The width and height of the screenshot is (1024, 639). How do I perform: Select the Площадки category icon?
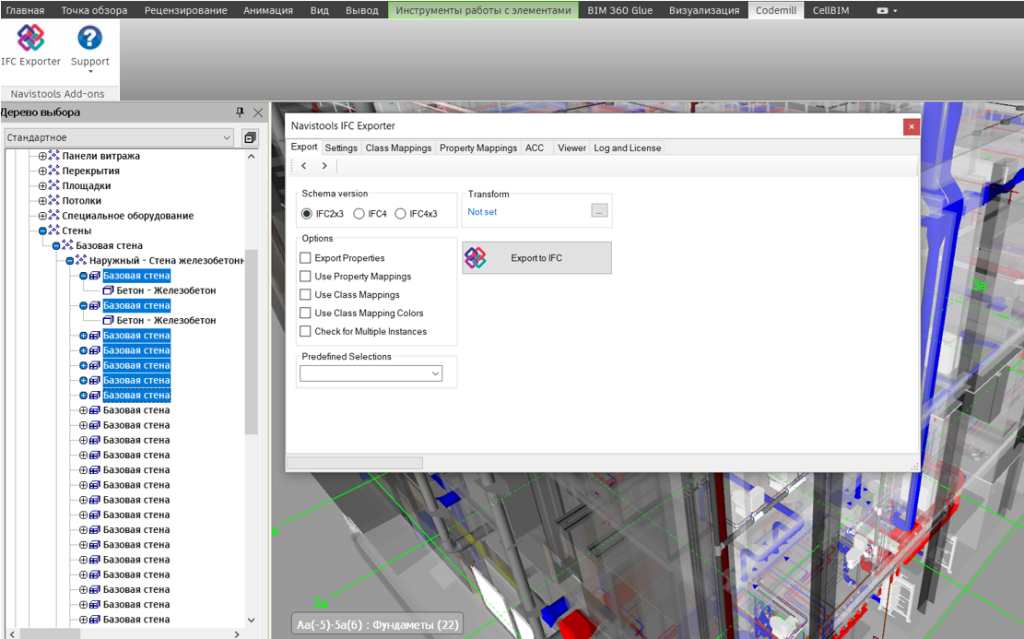click(x=54, y=186)
